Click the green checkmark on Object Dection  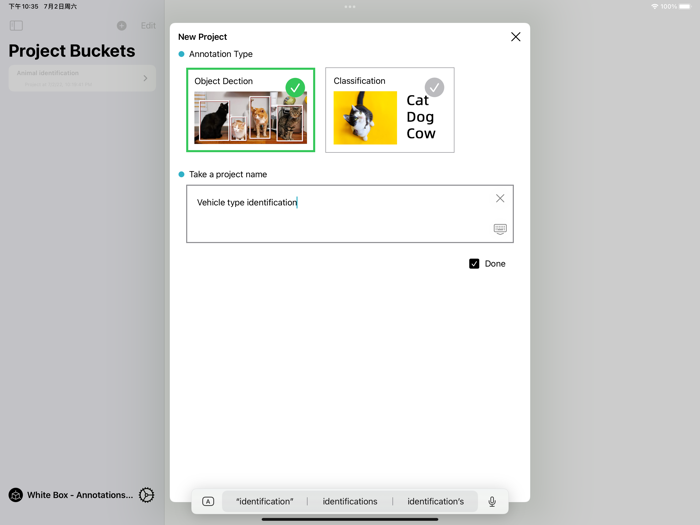pos(295,88)
